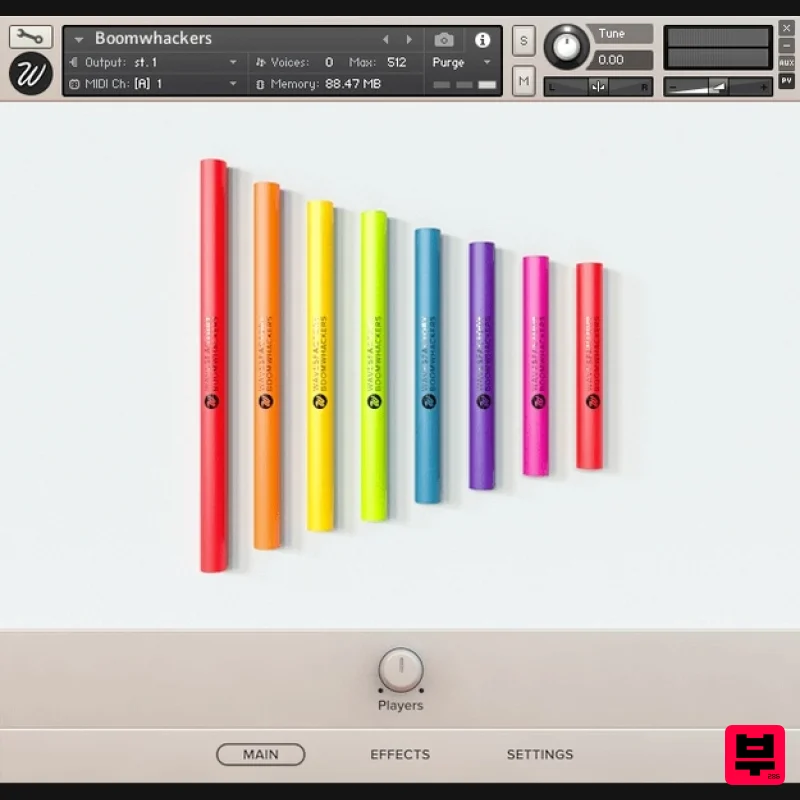The image size is (800, 800).
Task: Open the SETTINGS tab
Action: coord(540,755)
